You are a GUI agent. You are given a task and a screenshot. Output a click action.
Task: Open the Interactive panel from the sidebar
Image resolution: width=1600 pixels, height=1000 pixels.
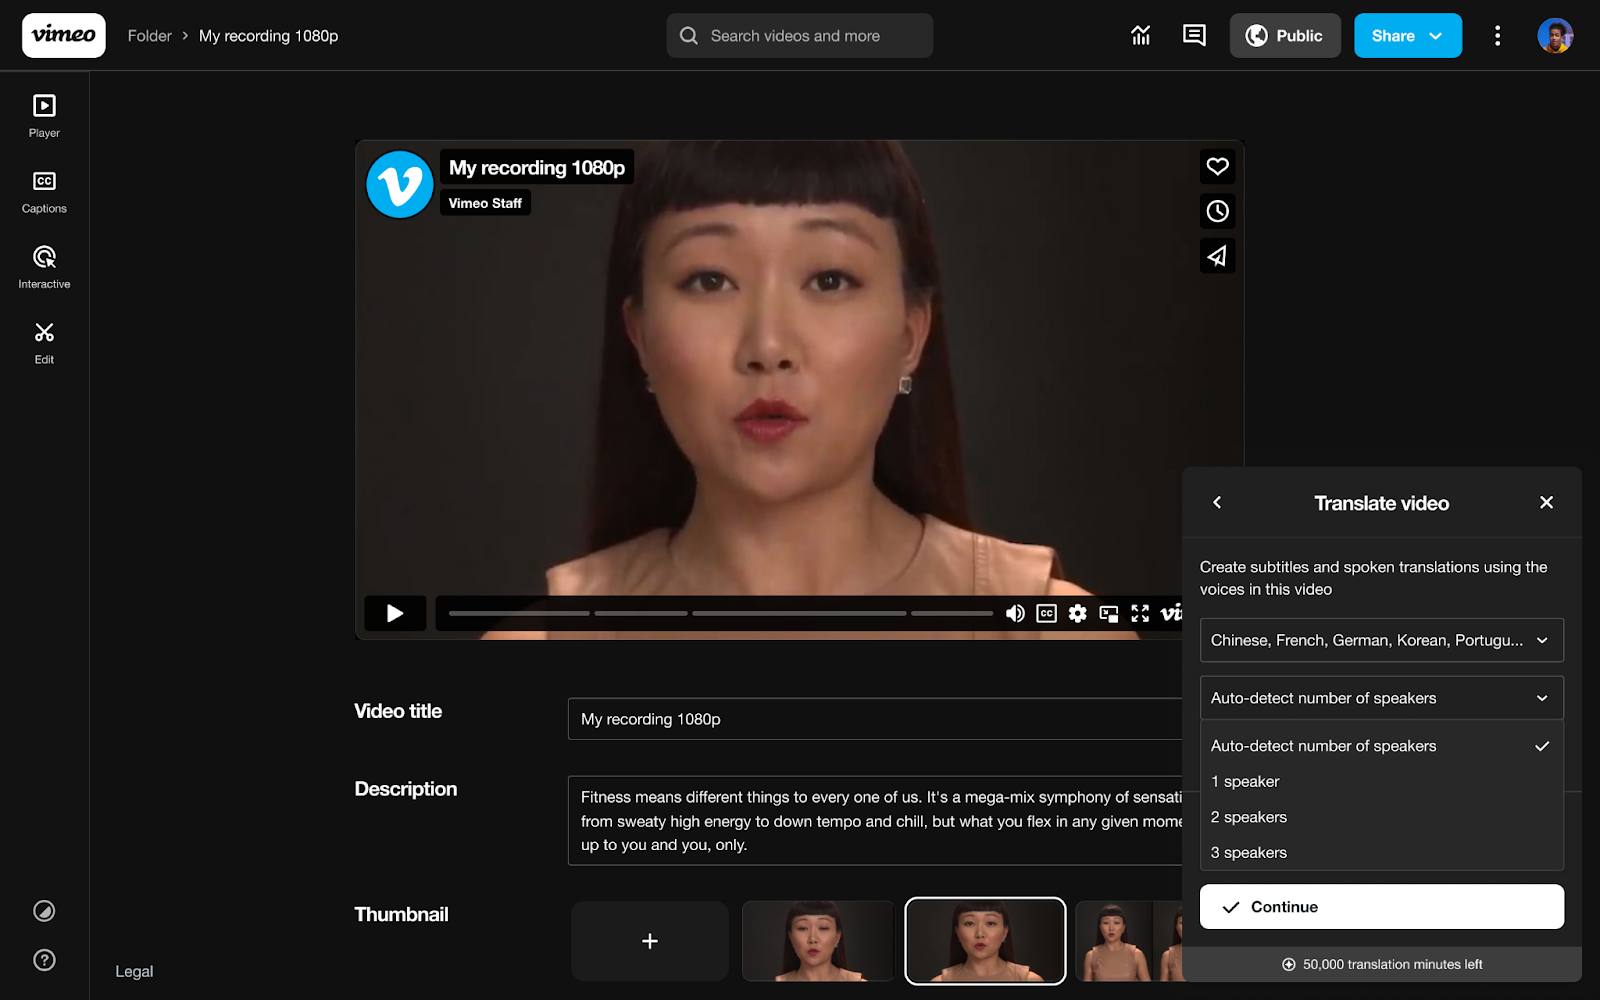(x=43, y=264)
